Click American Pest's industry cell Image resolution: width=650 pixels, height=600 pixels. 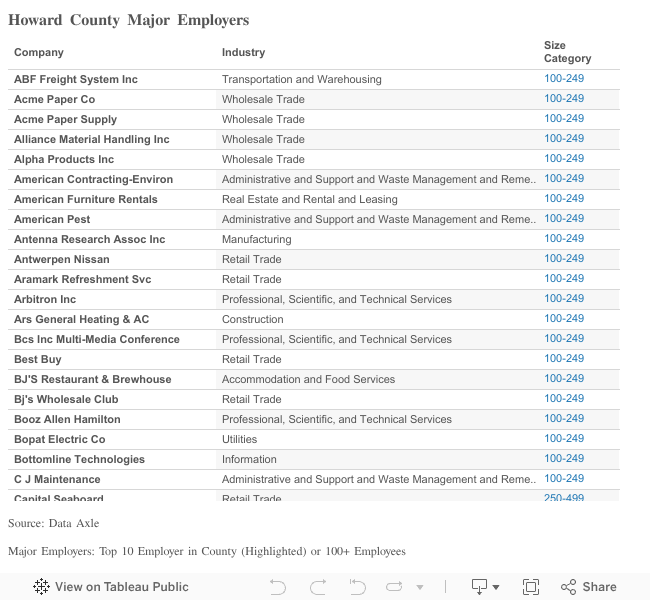[x=379, y=219]
